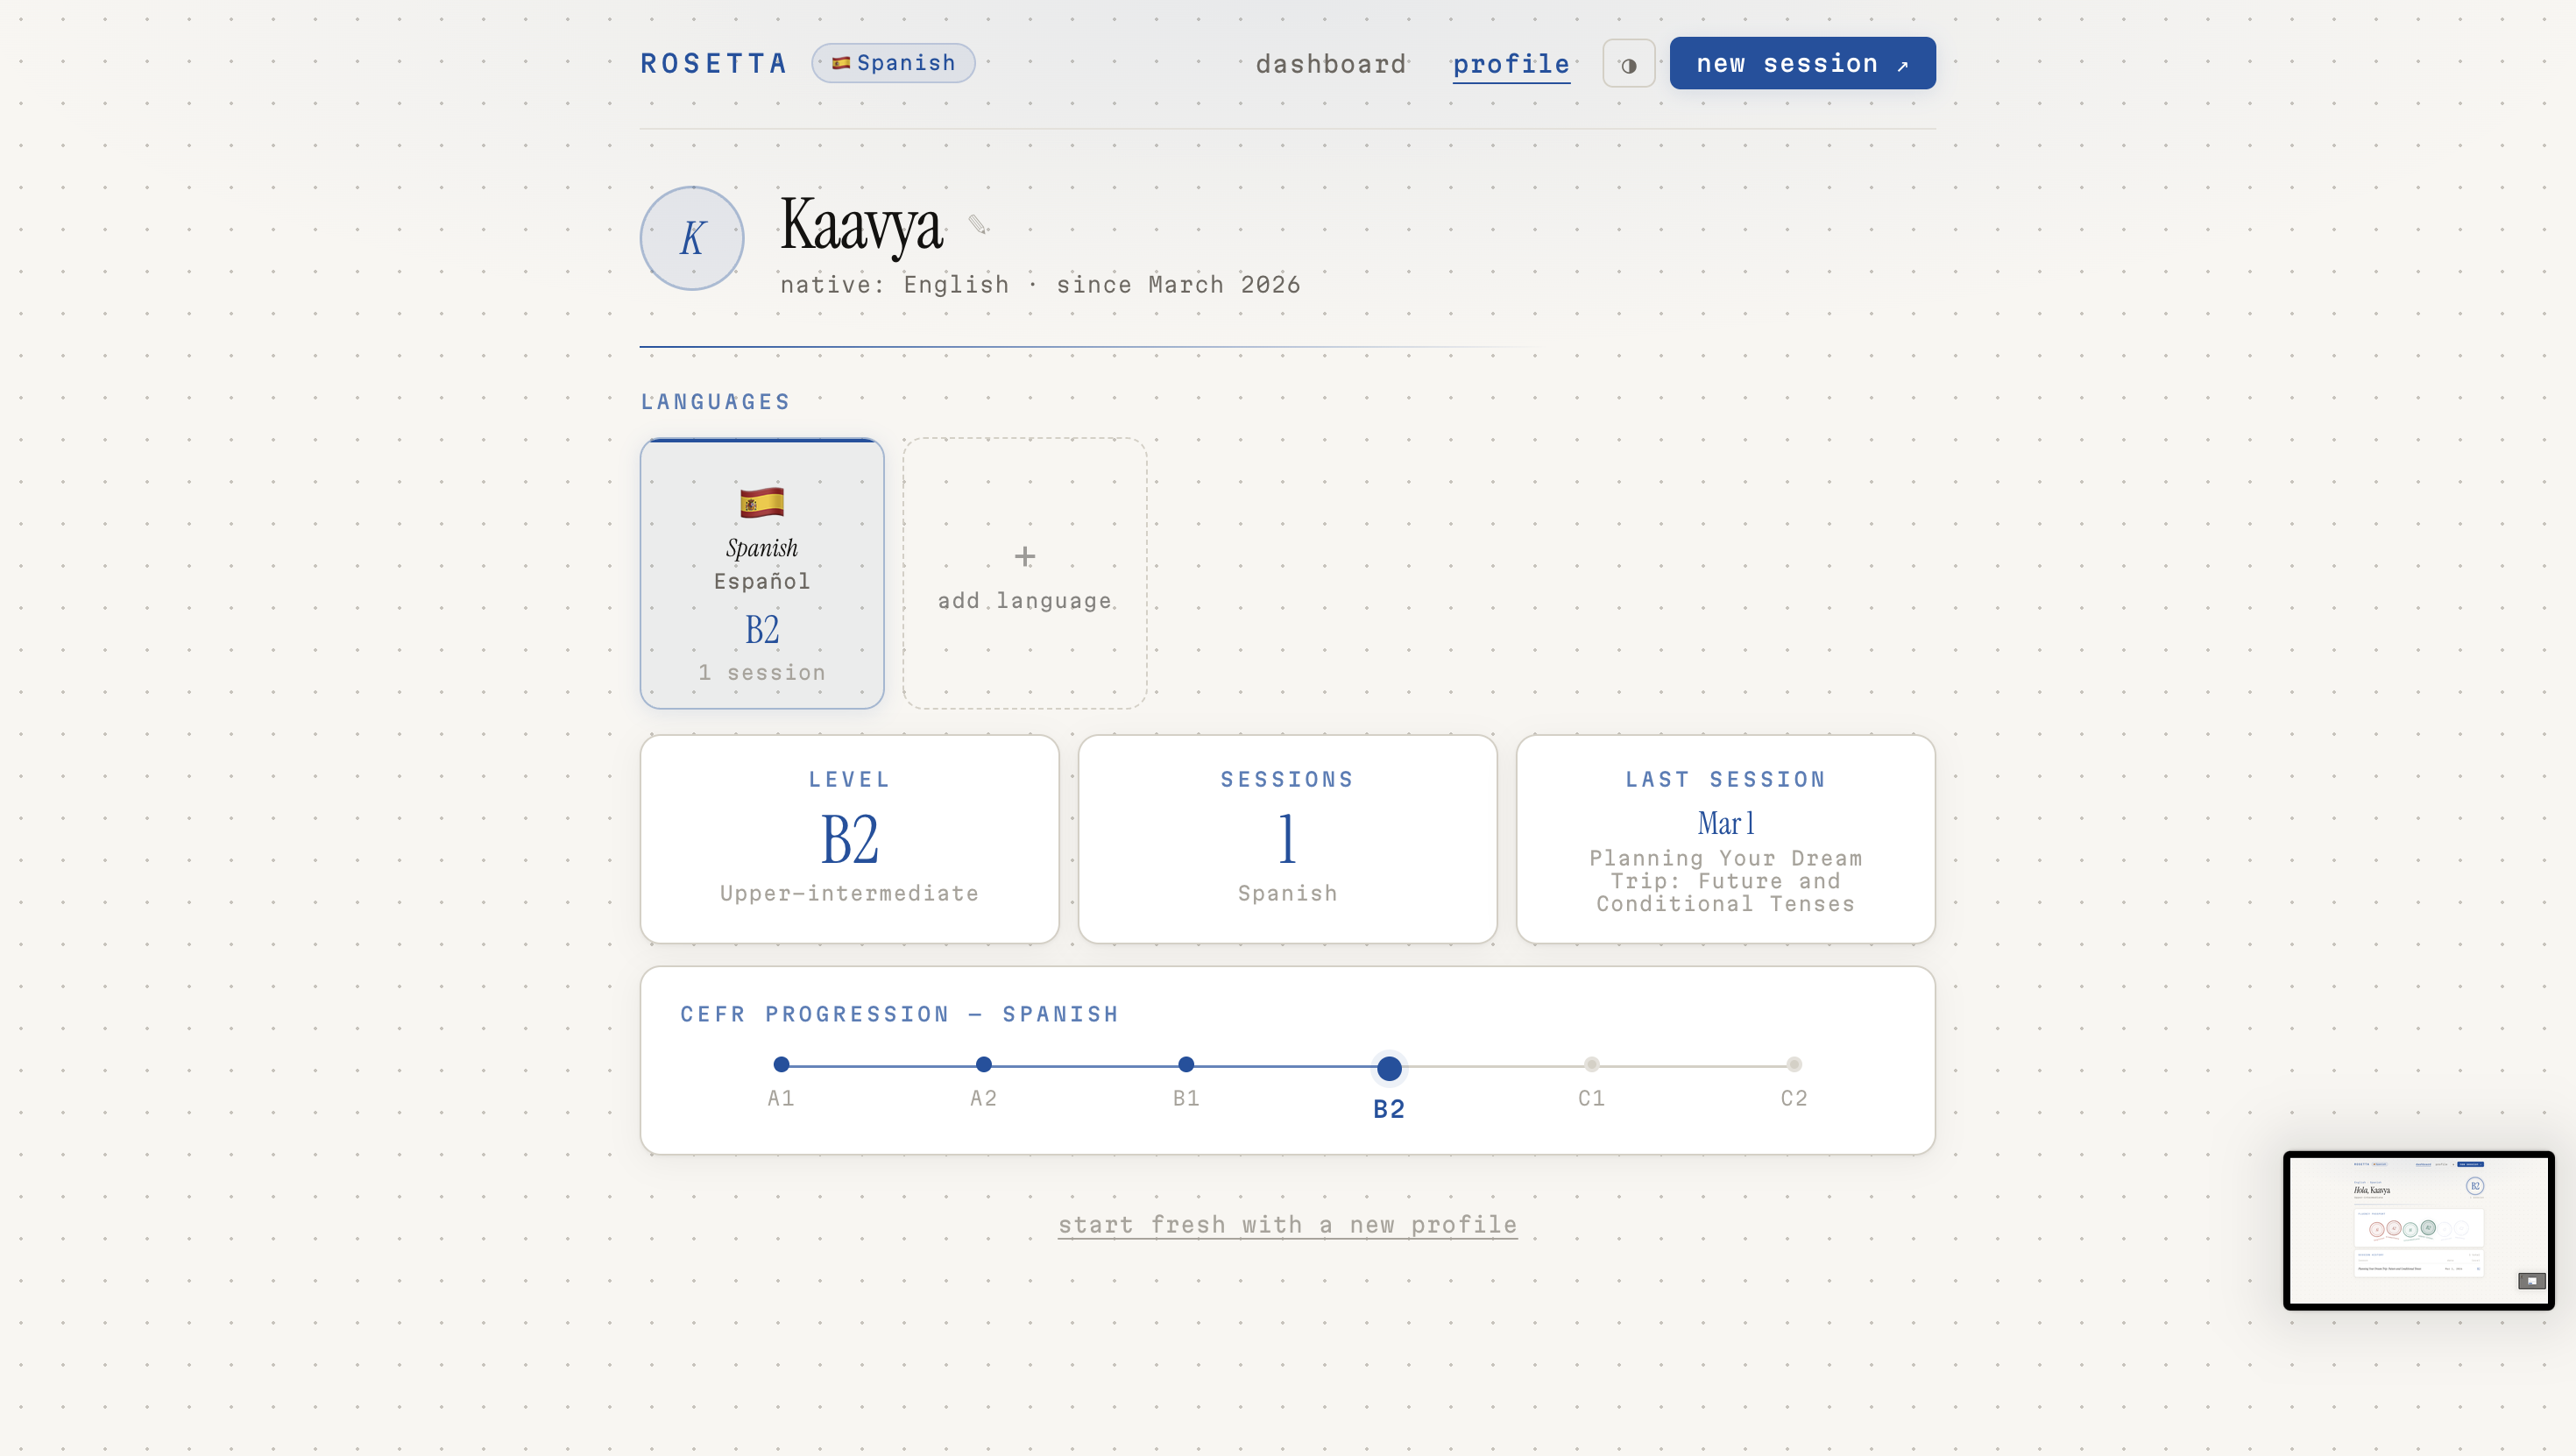The image size is (2576, 1456).
Task: Click the ROSETTA logo
Action: point(714,63)
